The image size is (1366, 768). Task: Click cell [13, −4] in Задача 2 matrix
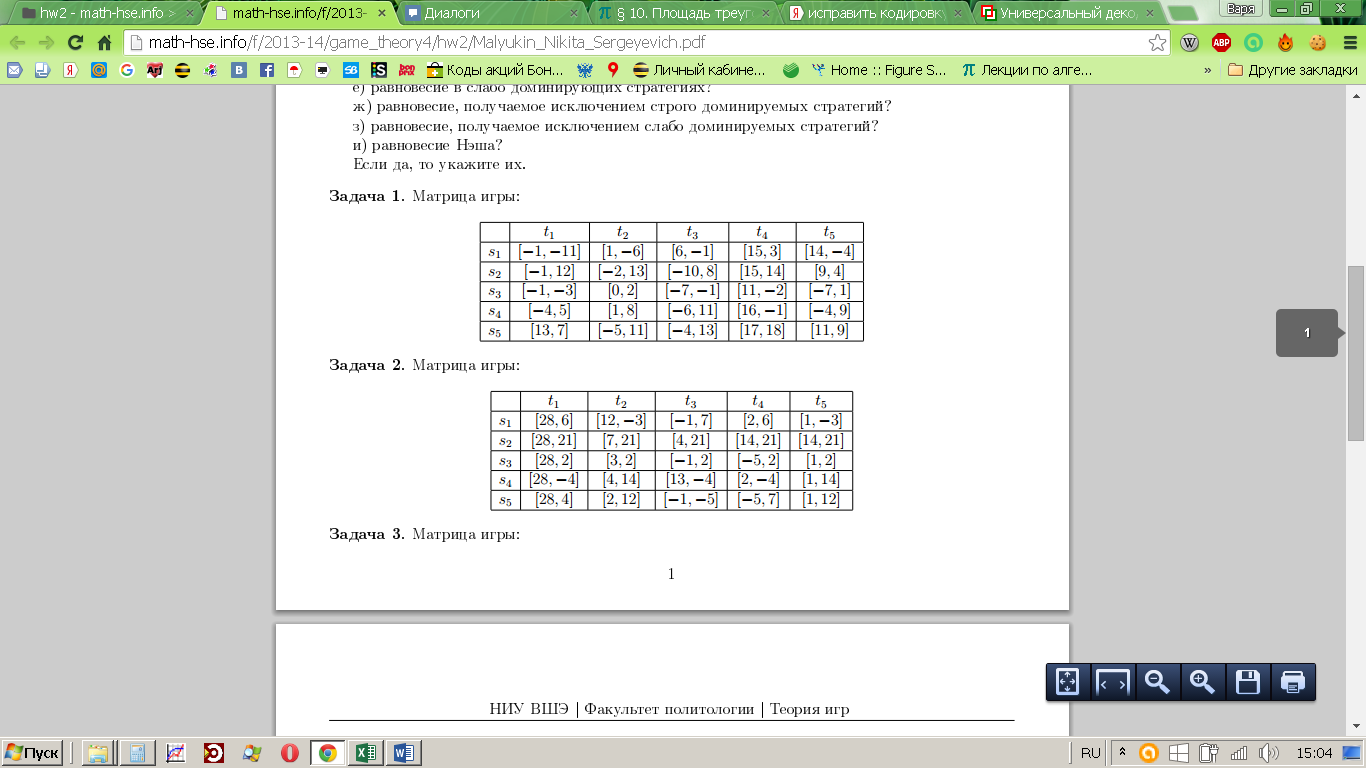691,480
